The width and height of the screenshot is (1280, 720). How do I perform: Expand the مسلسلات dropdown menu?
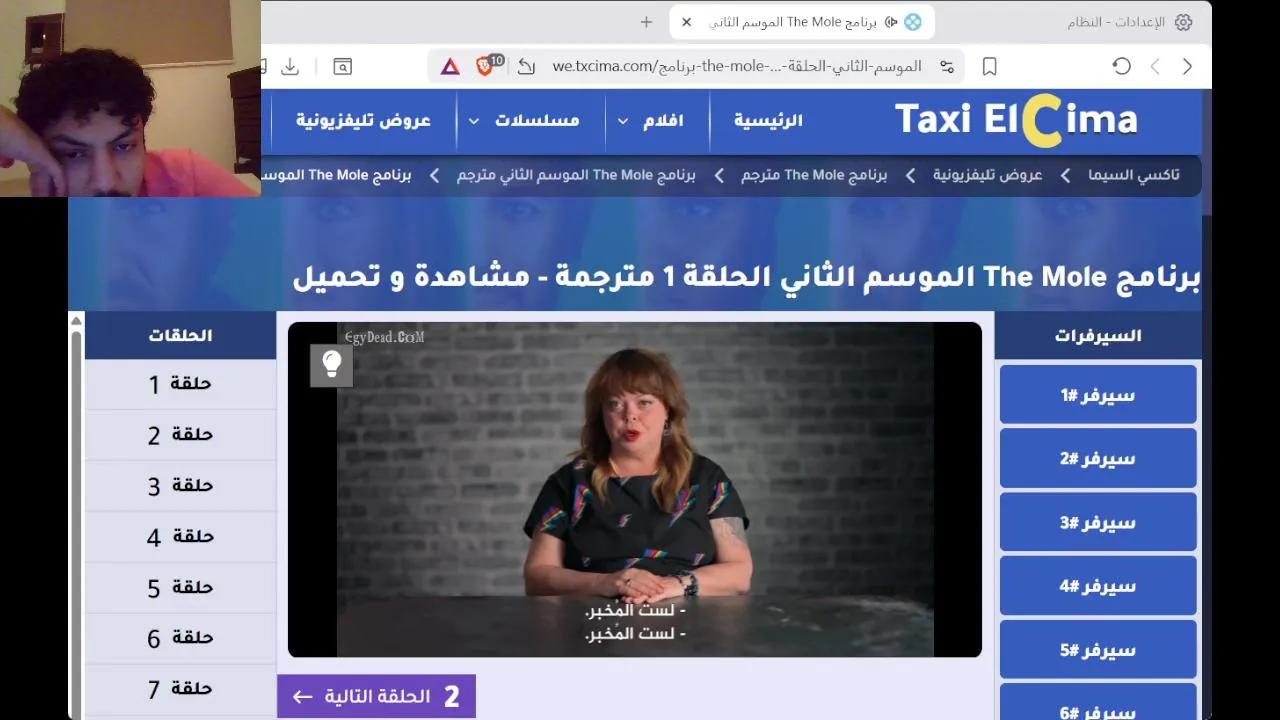[x=524, y=120]
